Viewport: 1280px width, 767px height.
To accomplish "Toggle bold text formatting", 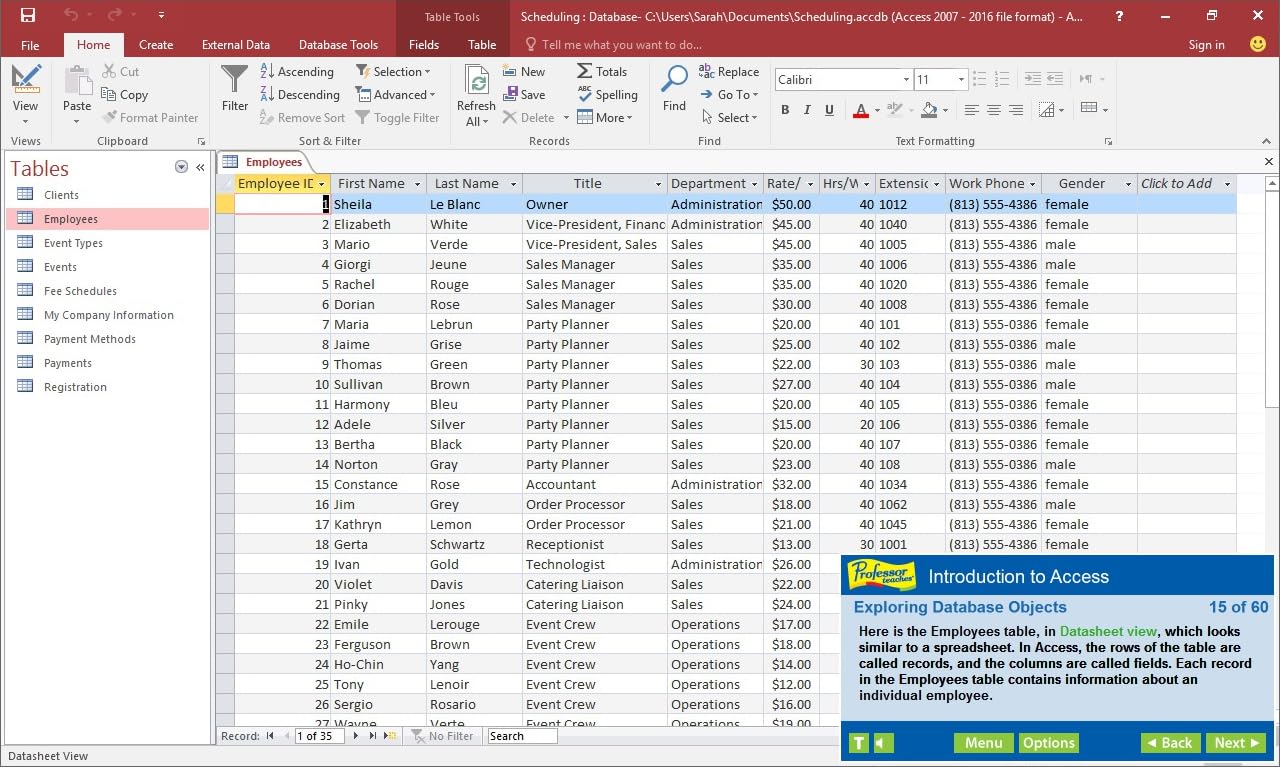I will (785, 110).
